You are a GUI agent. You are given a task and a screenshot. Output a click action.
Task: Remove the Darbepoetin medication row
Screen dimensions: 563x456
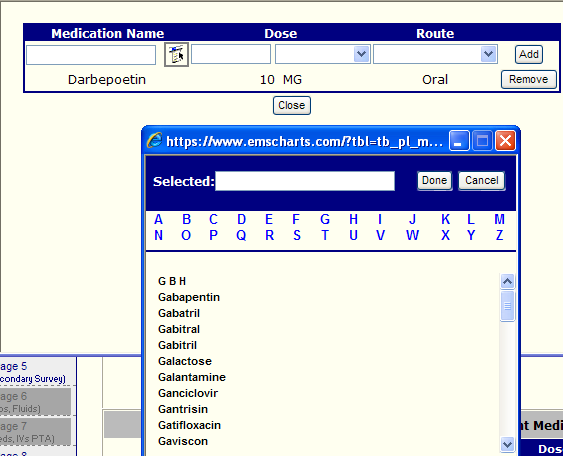tap(529, 79)
